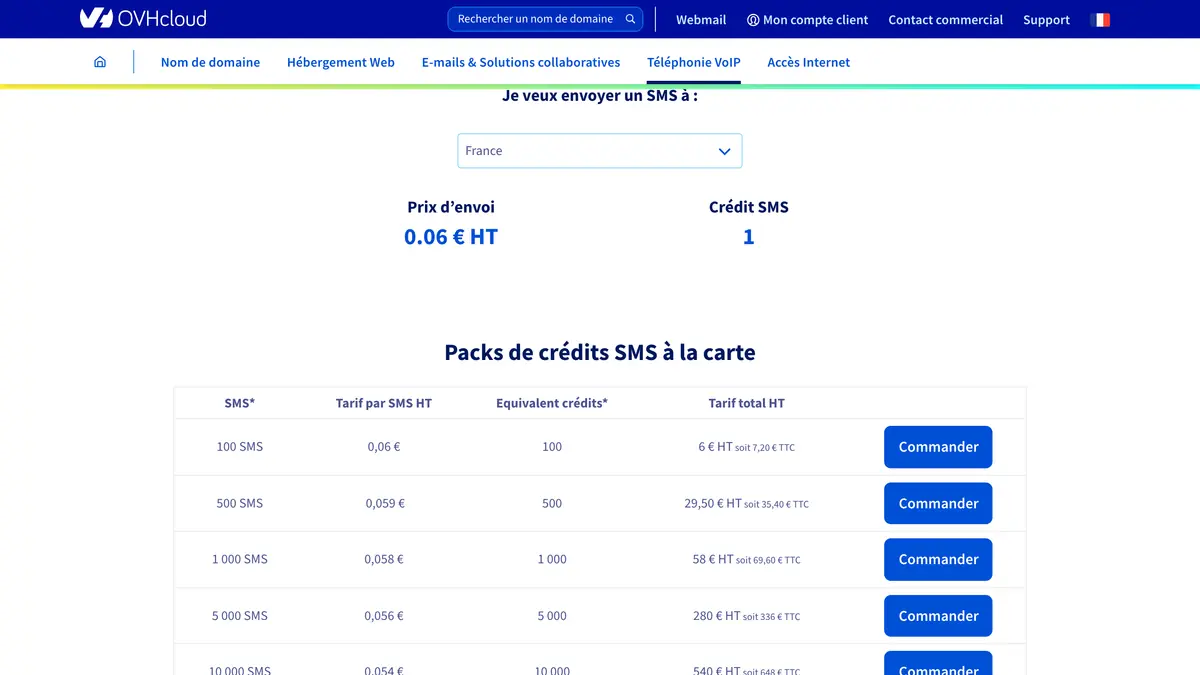Viewport: 1200px width, 675px height.
Task: Click the 0.06 € HT sending price
Action: tap(451, 237)
